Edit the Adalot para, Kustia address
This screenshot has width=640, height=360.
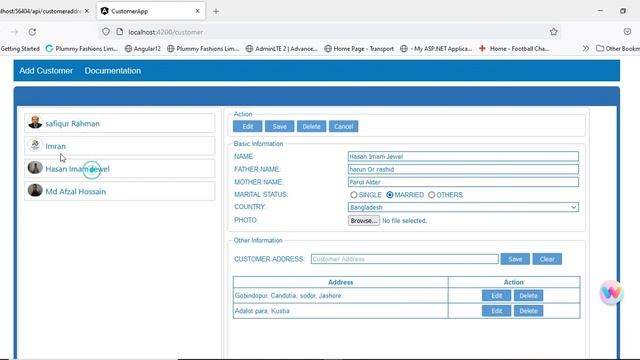(496, 311)
